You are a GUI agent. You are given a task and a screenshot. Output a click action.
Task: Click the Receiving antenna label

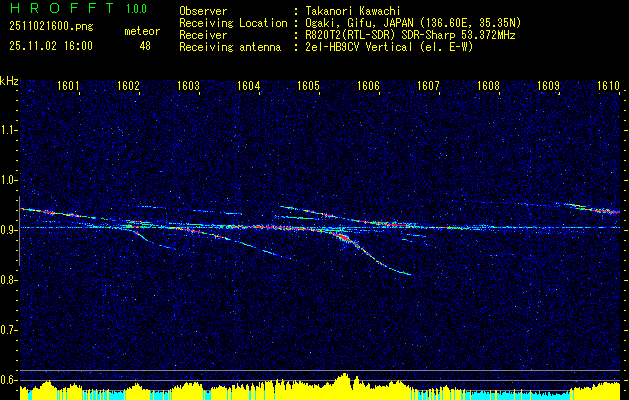tap(230, 47)
